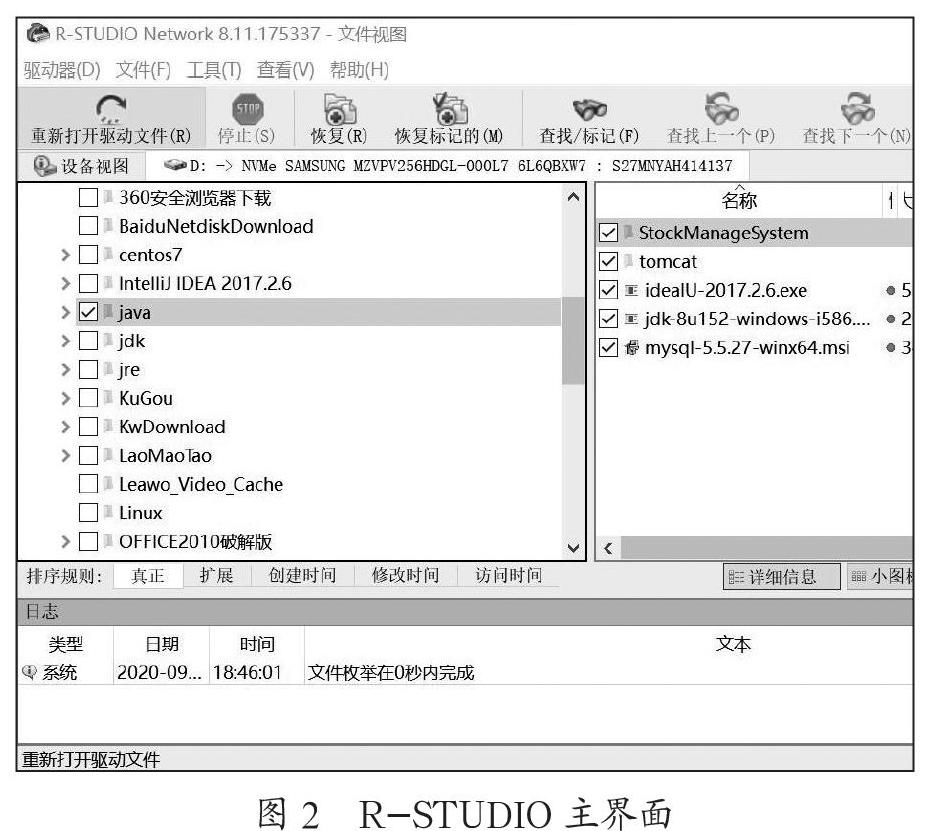Click the Recover Marked (恢复标记的) icon
This screenshot has height=831, width=935.
tap(450, 108)
